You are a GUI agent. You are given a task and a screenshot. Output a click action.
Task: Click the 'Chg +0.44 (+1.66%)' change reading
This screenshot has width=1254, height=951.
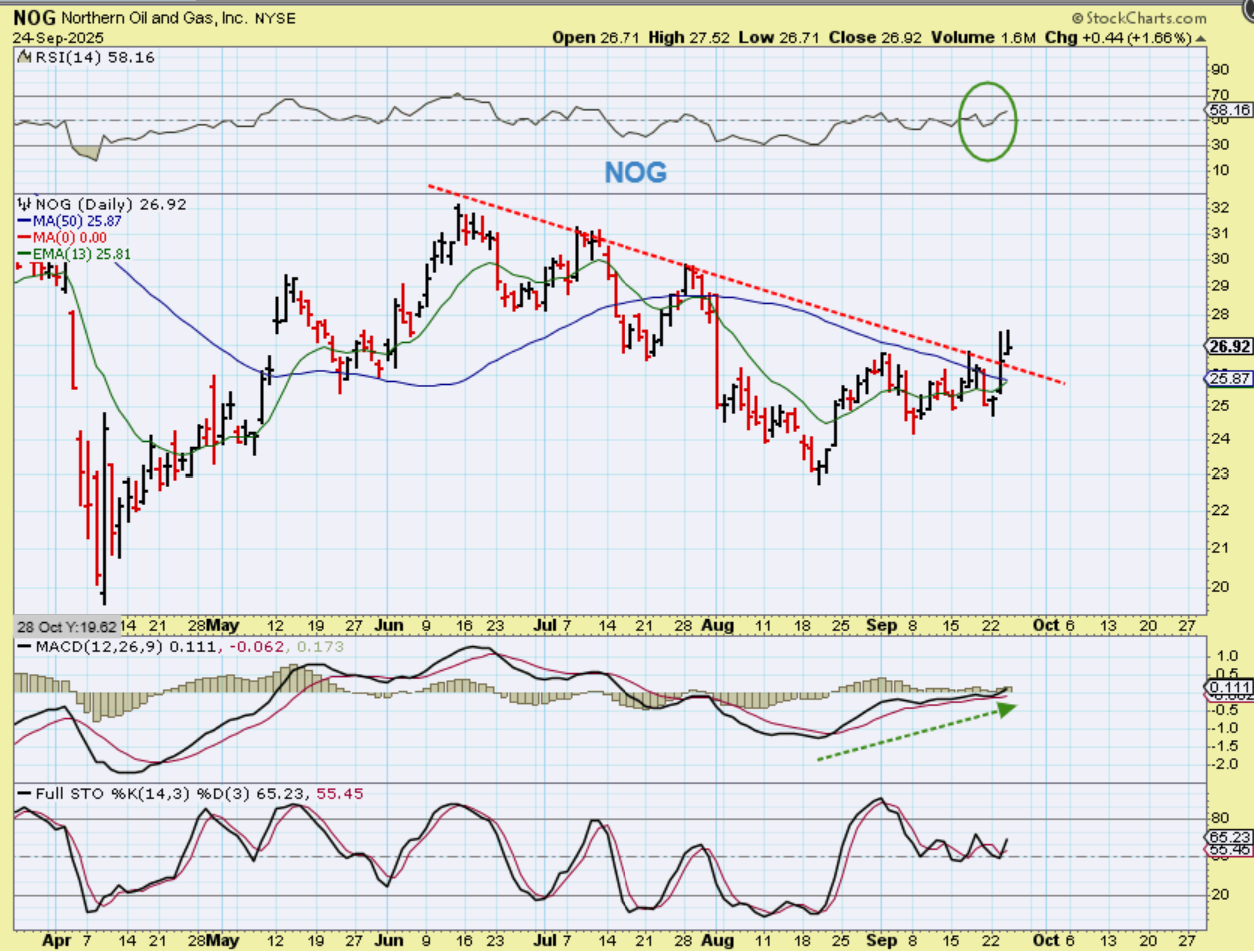point(1118,37)
